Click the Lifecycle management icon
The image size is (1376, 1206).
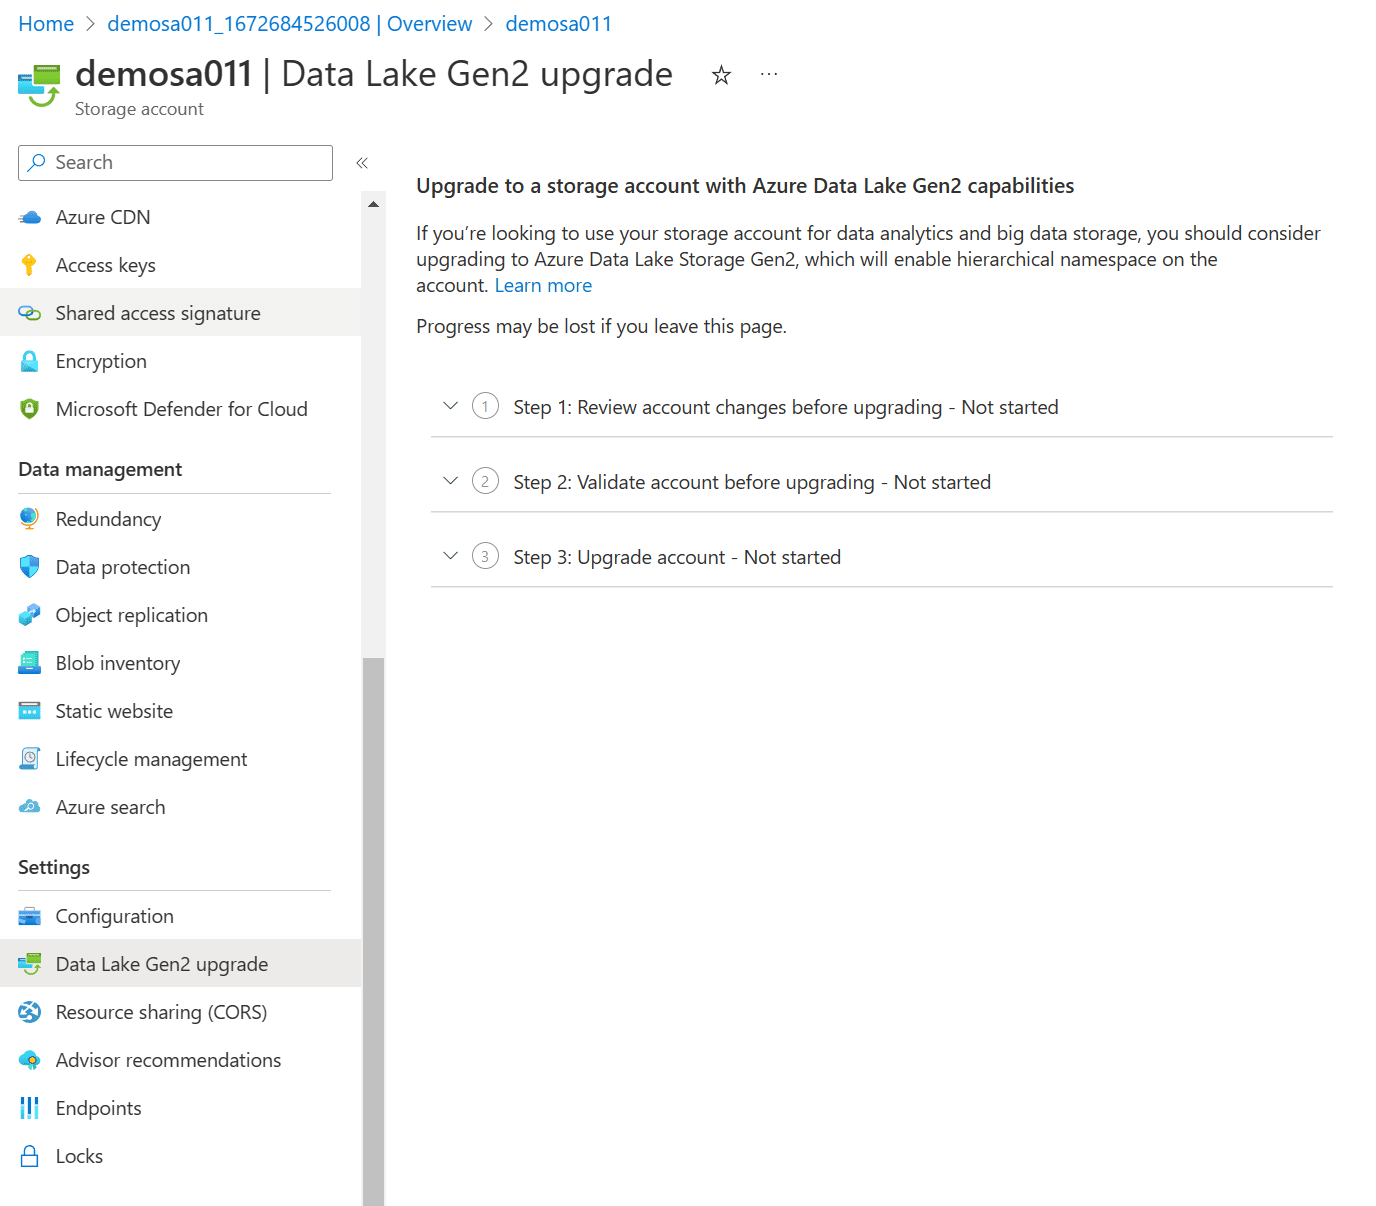tap(30, 759)
